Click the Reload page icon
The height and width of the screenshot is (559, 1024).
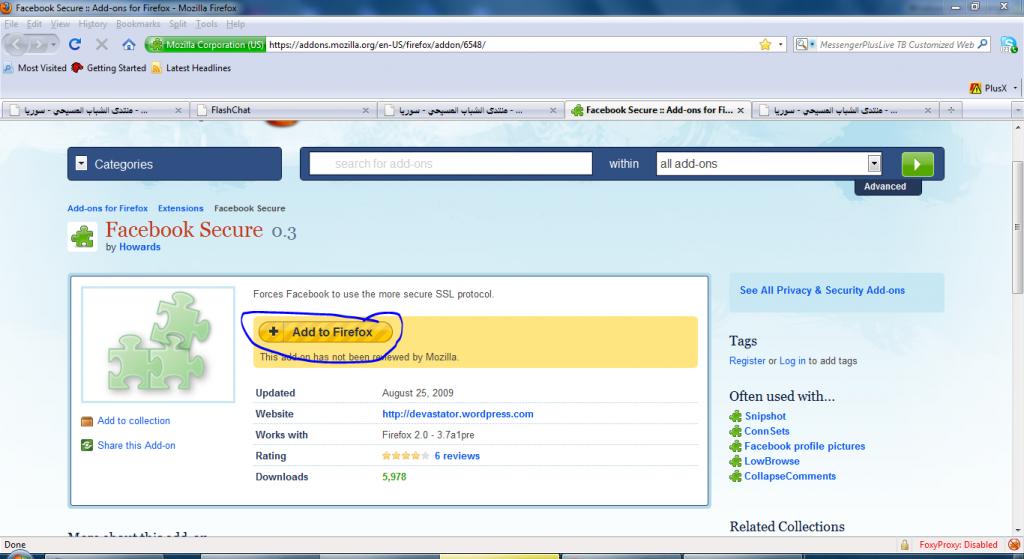coord(74,45)
